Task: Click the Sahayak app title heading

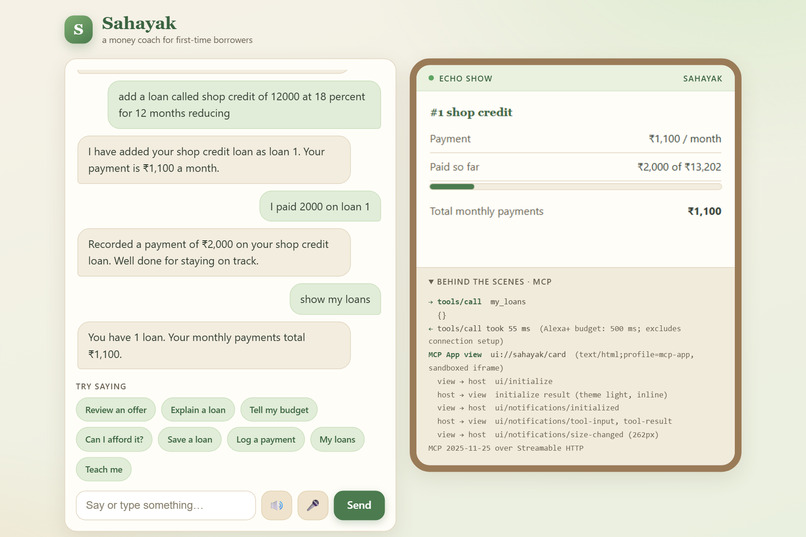Action: pos(139,23)
